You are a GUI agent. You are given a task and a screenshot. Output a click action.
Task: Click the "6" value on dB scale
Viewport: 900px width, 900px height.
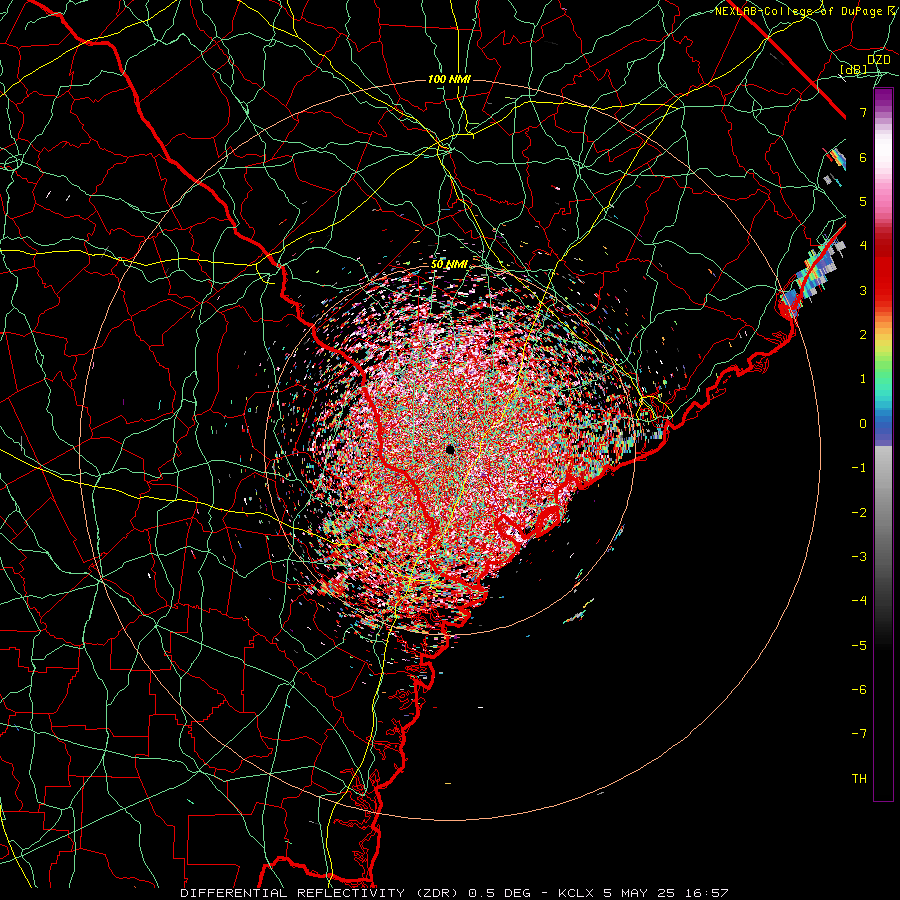(863, 157)
